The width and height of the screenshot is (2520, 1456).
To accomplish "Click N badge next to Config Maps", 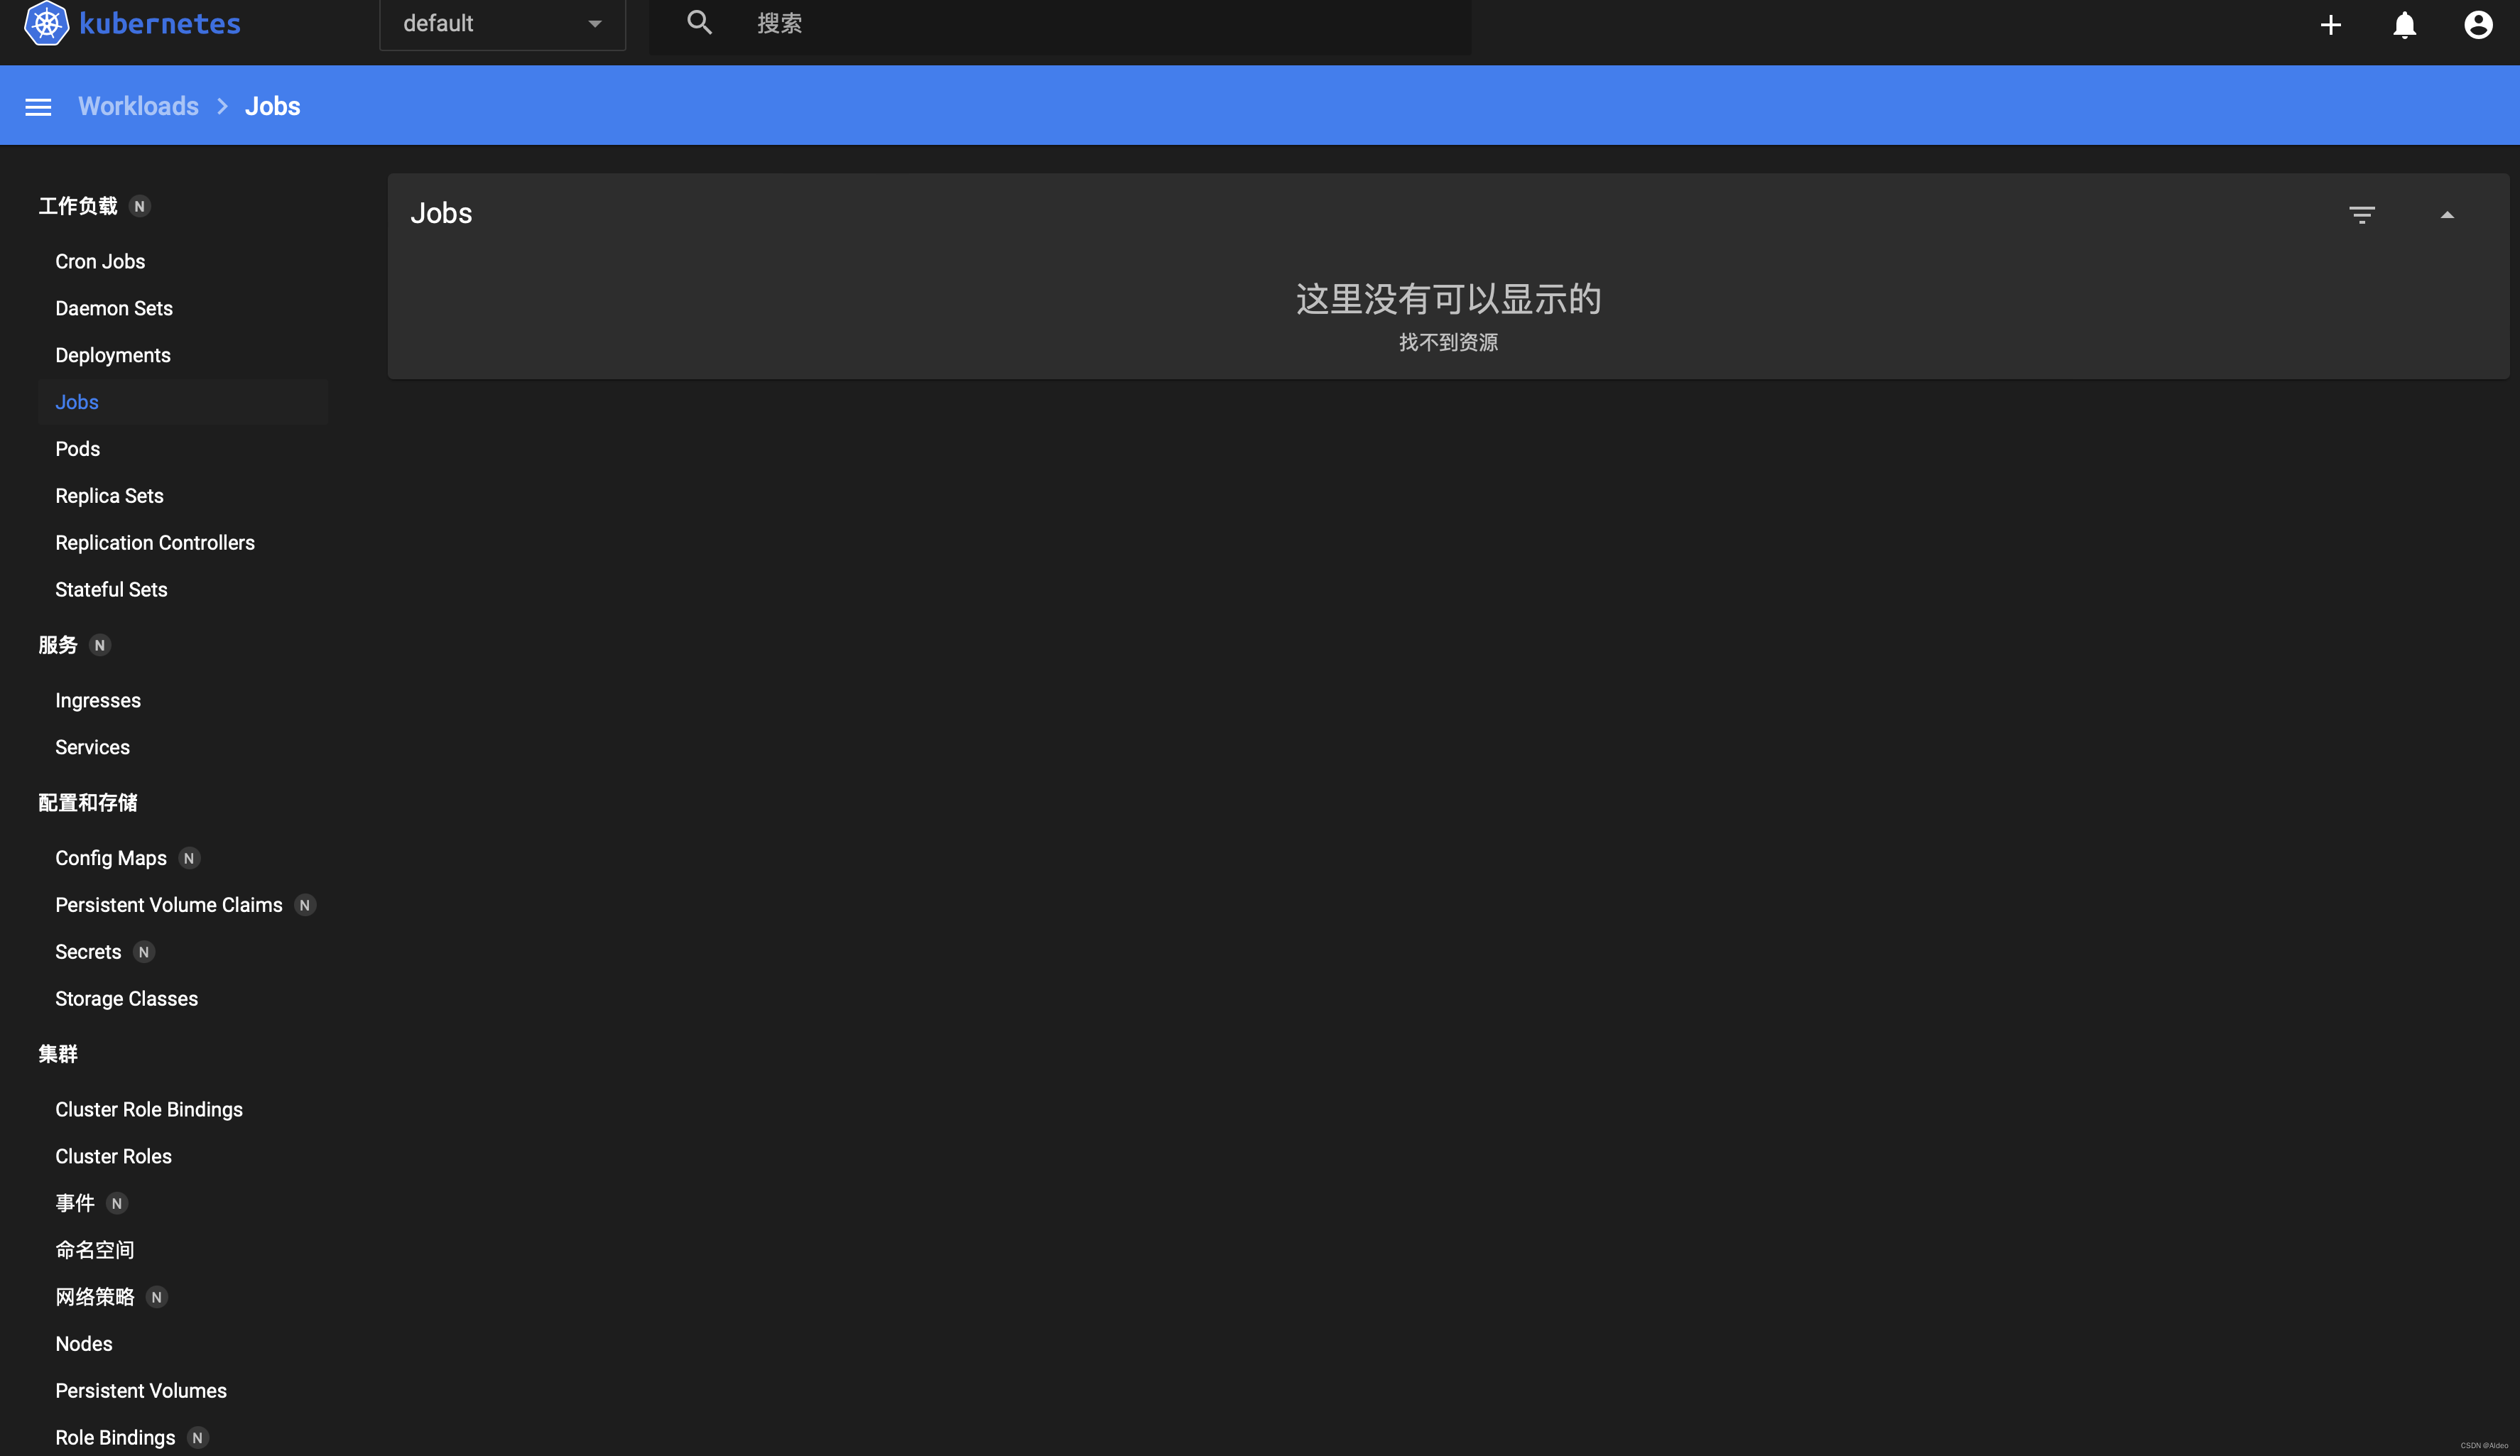I will click(188, 858).
